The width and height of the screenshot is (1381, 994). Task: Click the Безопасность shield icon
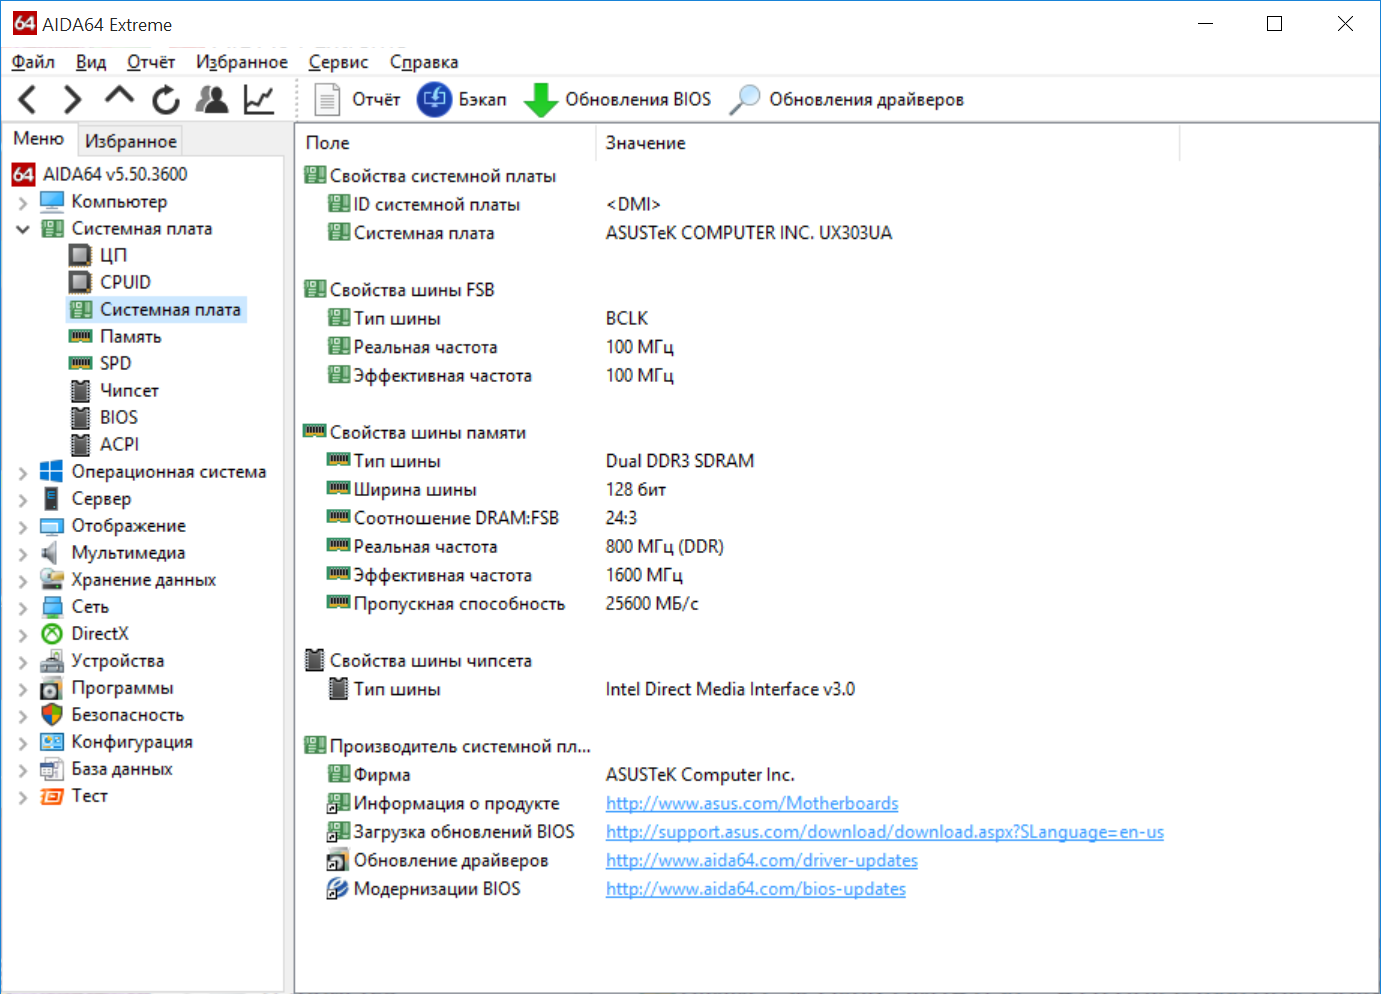point(52,714)
